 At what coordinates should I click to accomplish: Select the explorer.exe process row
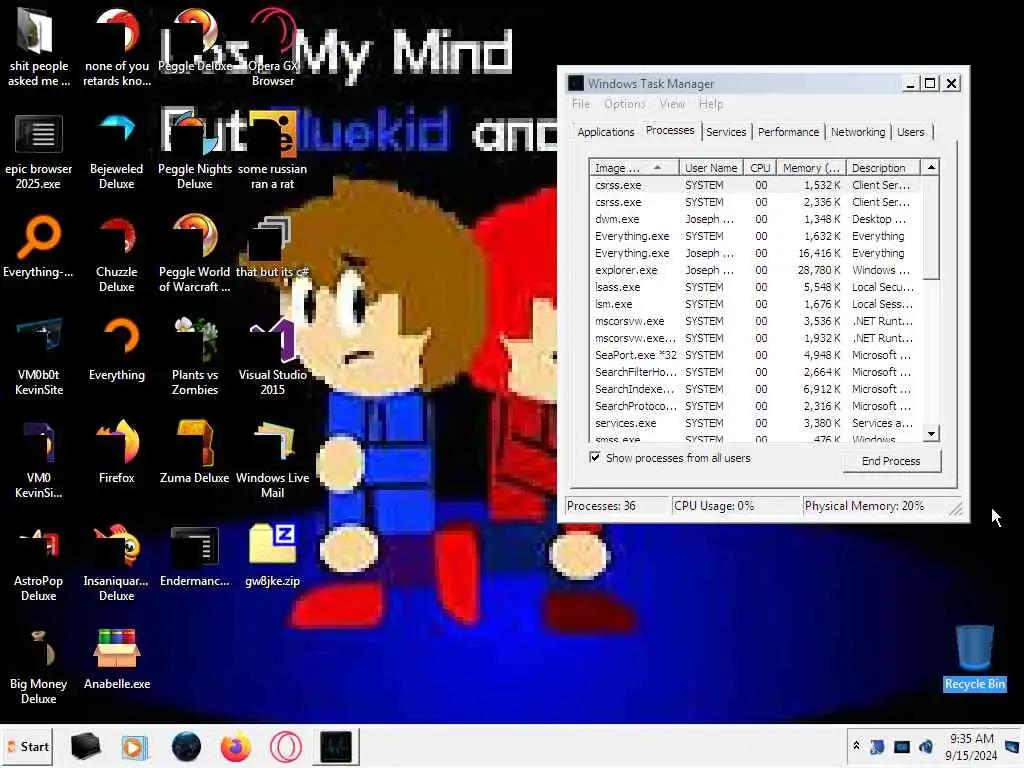click(756, 270)
